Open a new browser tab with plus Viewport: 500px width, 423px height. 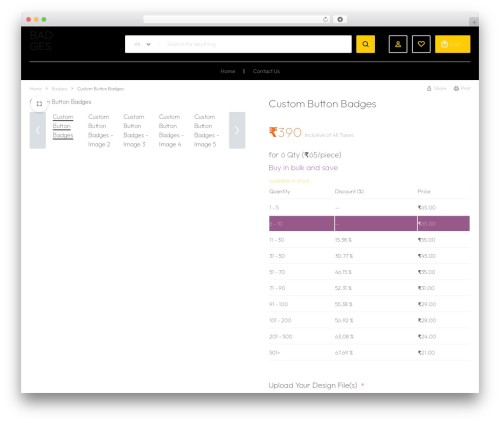[x=474, y=22]
